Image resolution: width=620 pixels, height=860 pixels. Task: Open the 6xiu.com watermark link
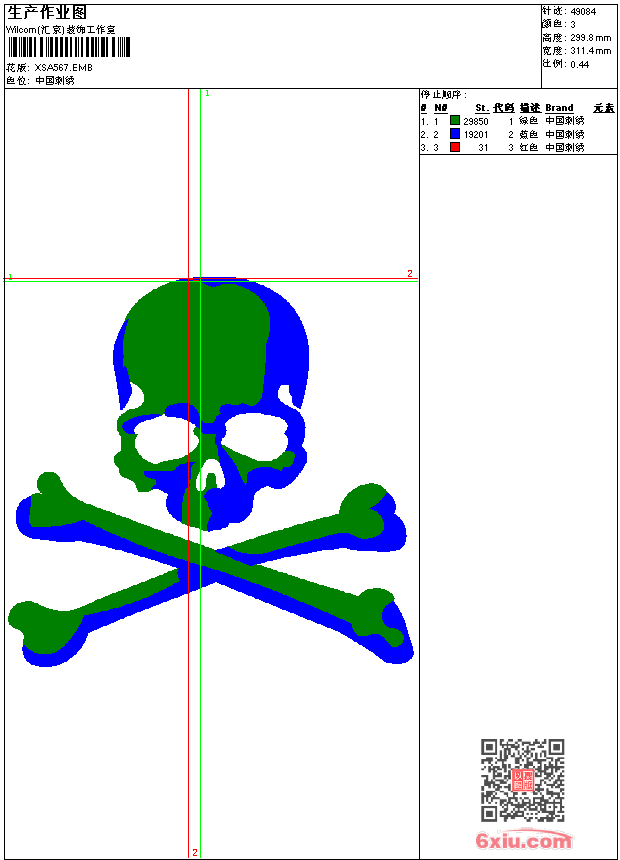523,841
